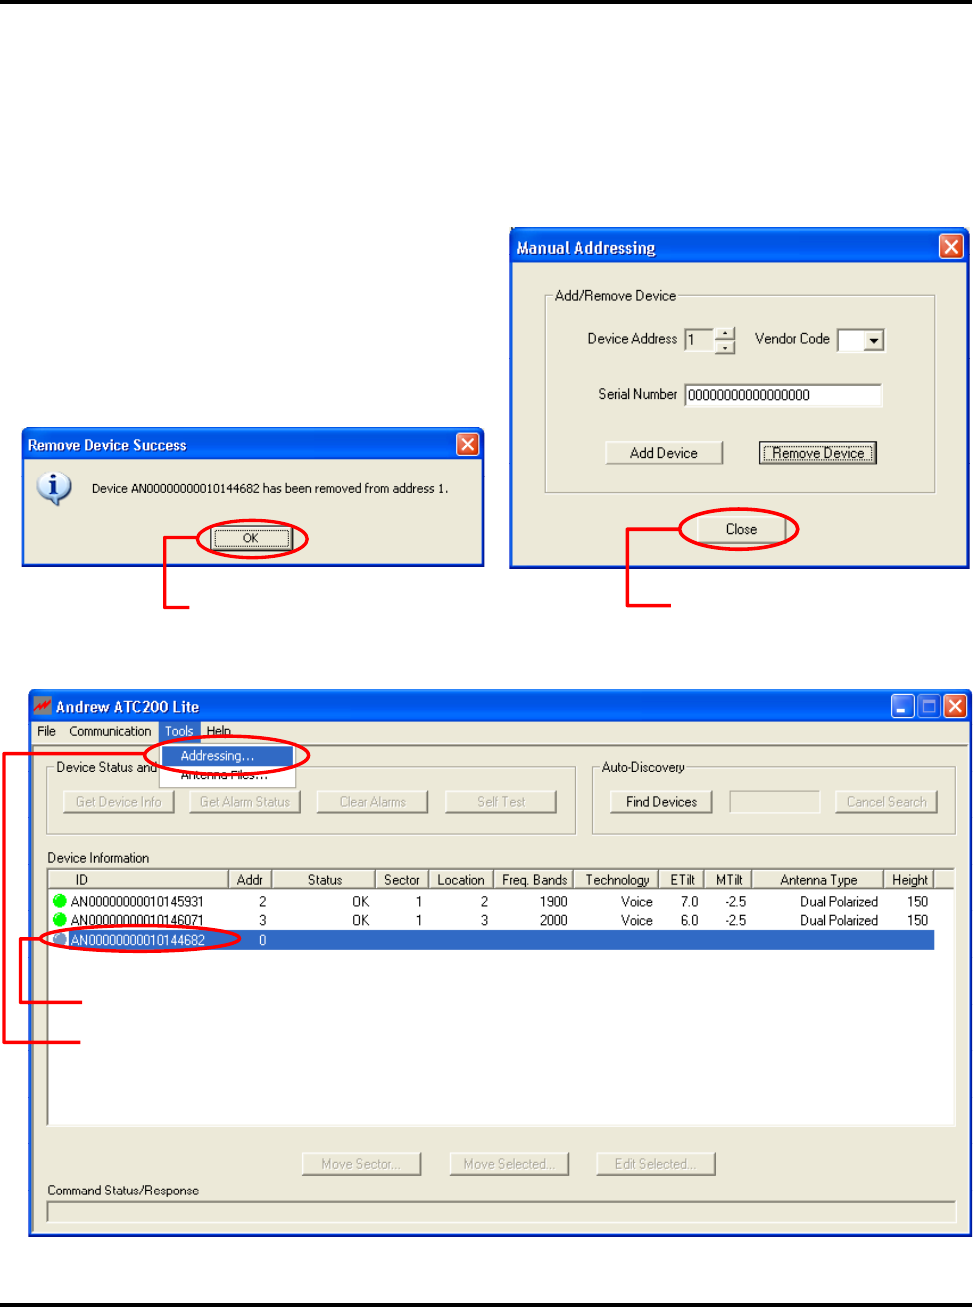Screen dimensions: 973x1307
Task: Select device AN00000000010144682 row
Action: [492, 940]
